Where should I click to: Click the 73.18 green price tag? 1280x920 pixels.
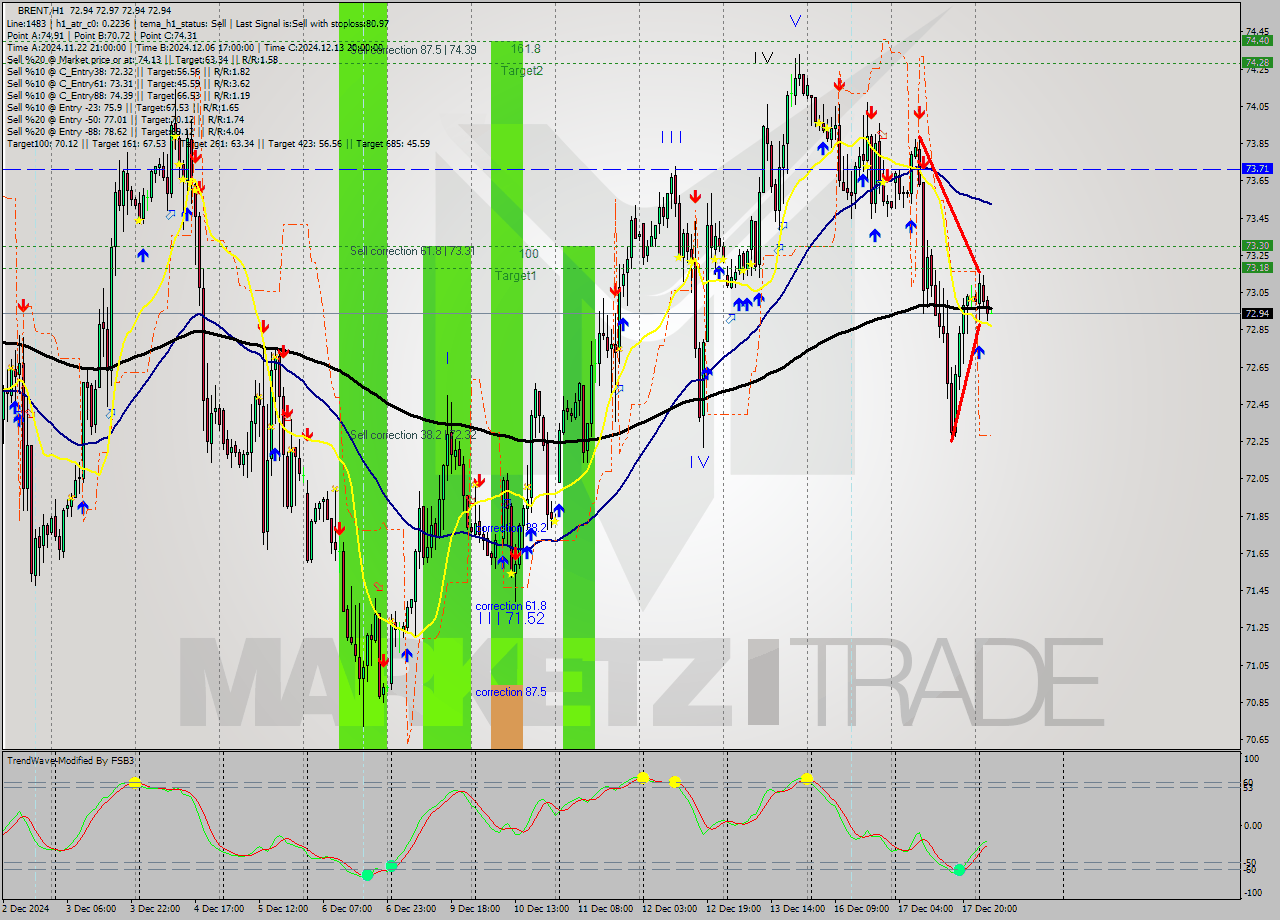[x=1257, y=267]
